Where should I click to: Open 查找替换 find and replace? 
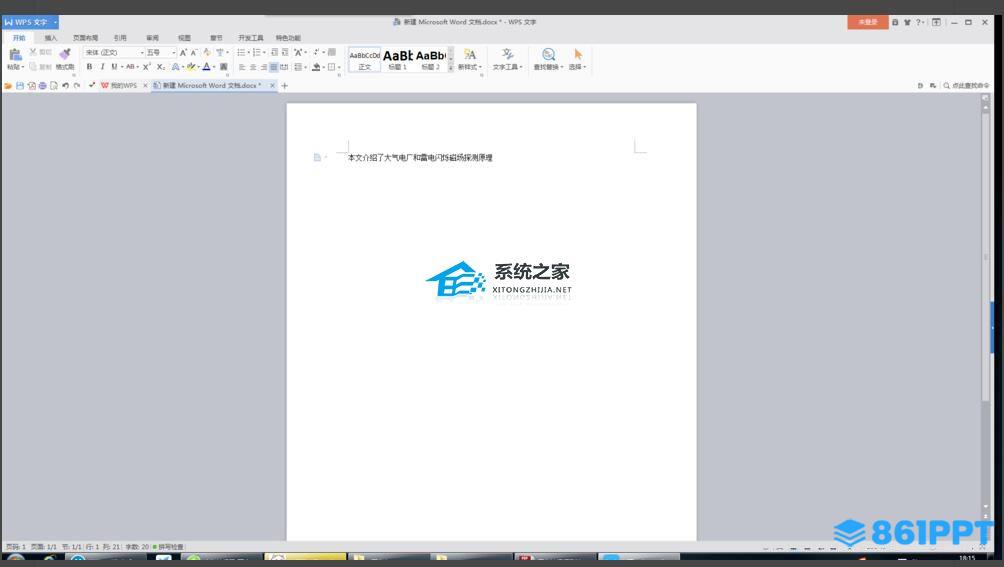pos(548,59)
